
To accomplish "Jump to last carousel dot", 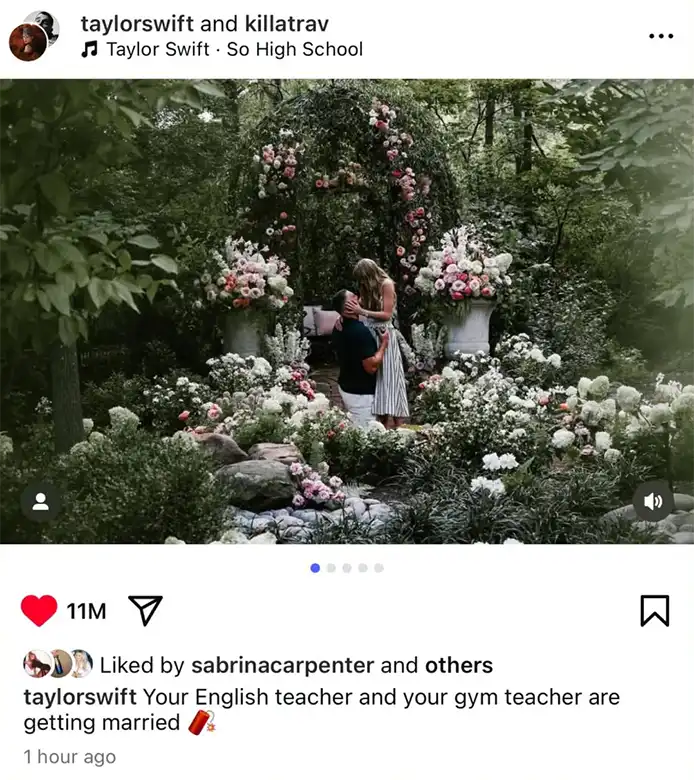I will [379, 568].
